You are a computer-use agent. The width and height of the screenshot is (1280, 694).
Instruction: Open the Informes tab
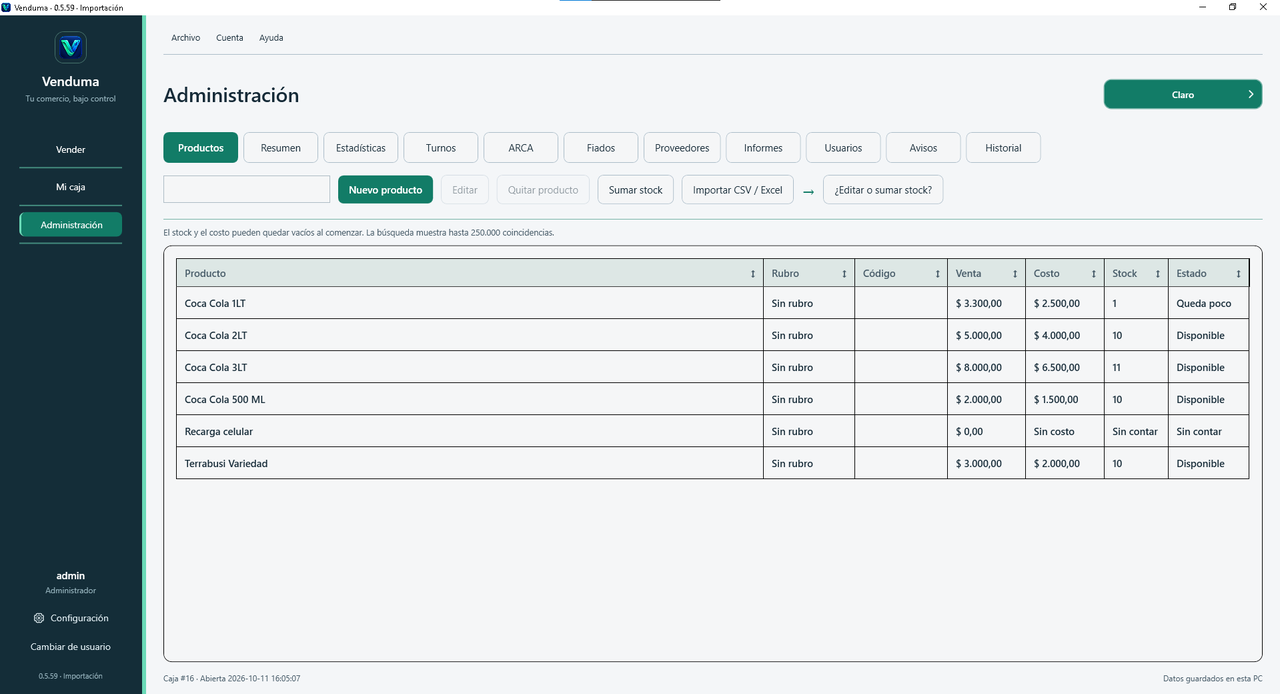(763, 148)
